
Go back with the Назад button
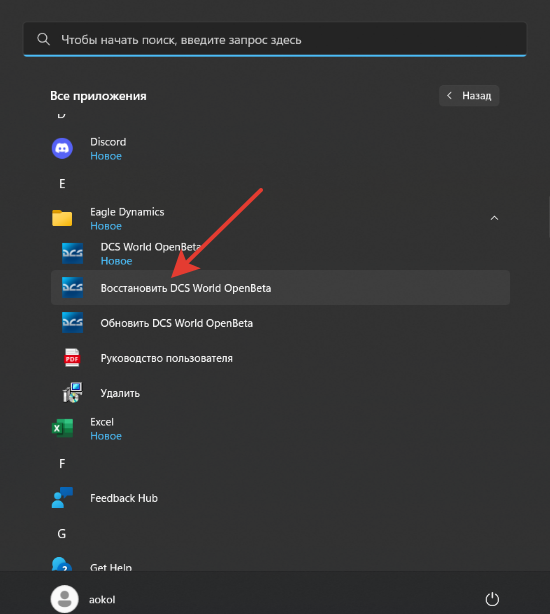(x=469, y=96)
